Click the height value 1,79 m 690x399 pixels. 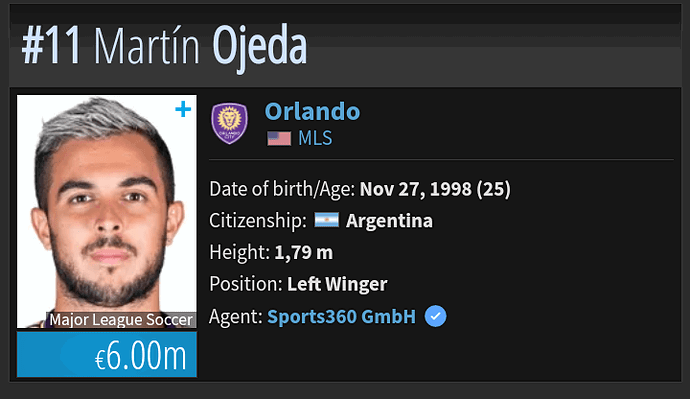[x=304, y=252]
